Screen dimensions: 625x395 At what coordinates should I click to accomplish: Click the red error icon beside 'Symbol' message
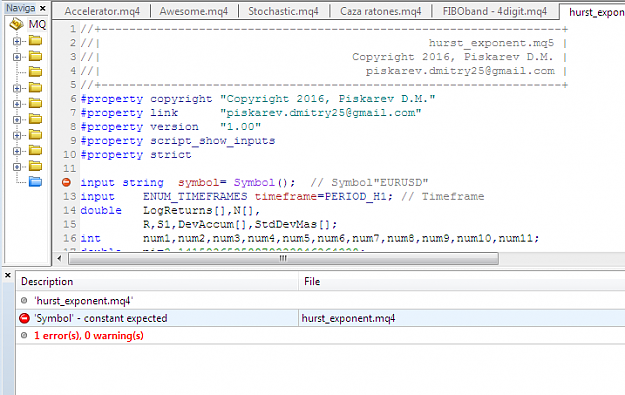coord(24,318)
